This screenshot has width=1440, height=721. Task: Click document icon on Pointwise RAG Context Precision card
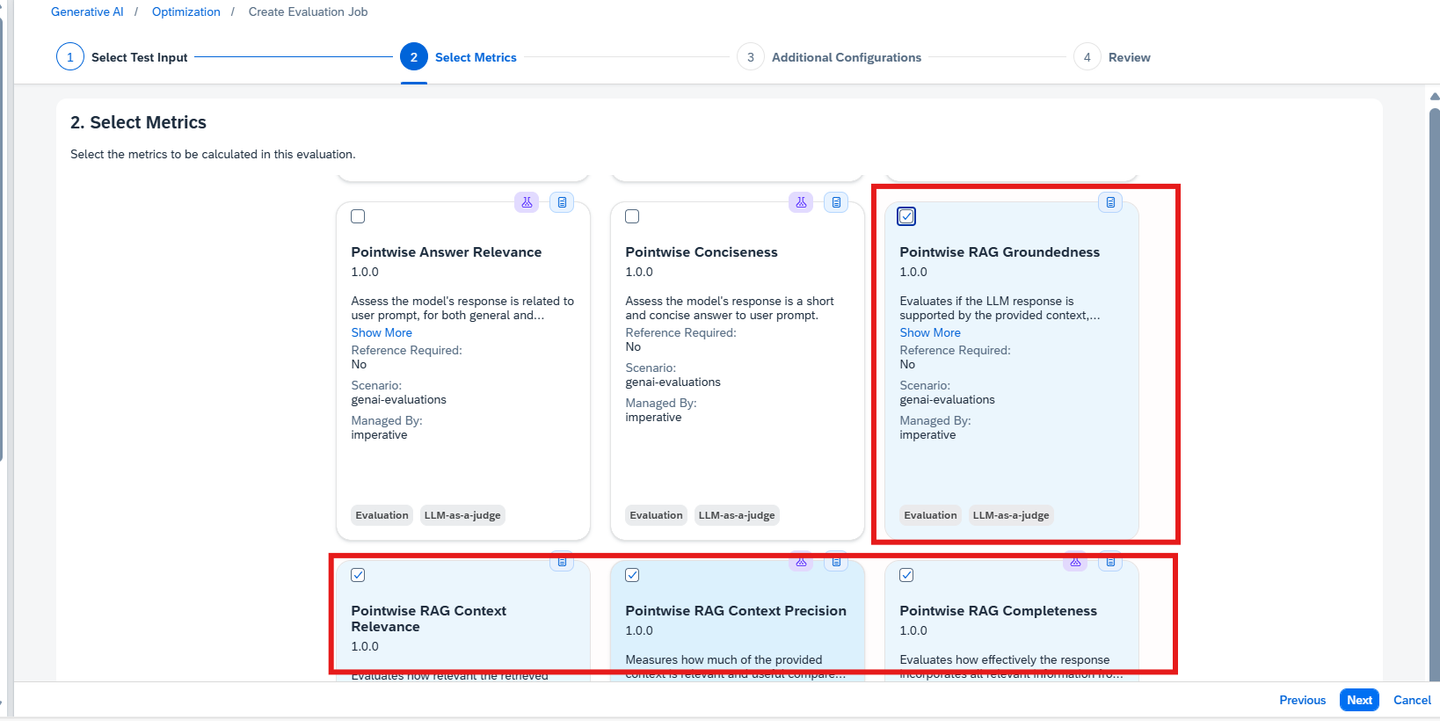pyautogui.click(x=836, y=561)
